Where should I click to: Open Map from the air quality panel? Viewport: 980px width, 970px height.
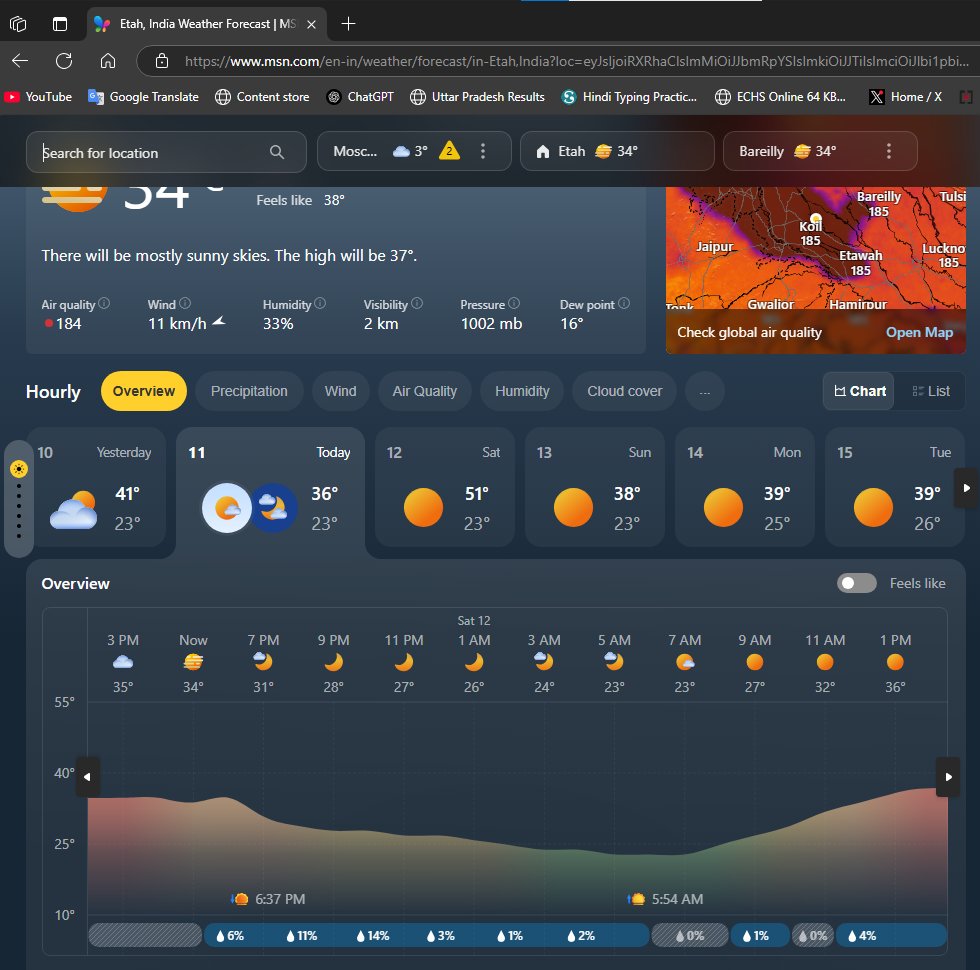pyautogui.click(x=918, y=332)
